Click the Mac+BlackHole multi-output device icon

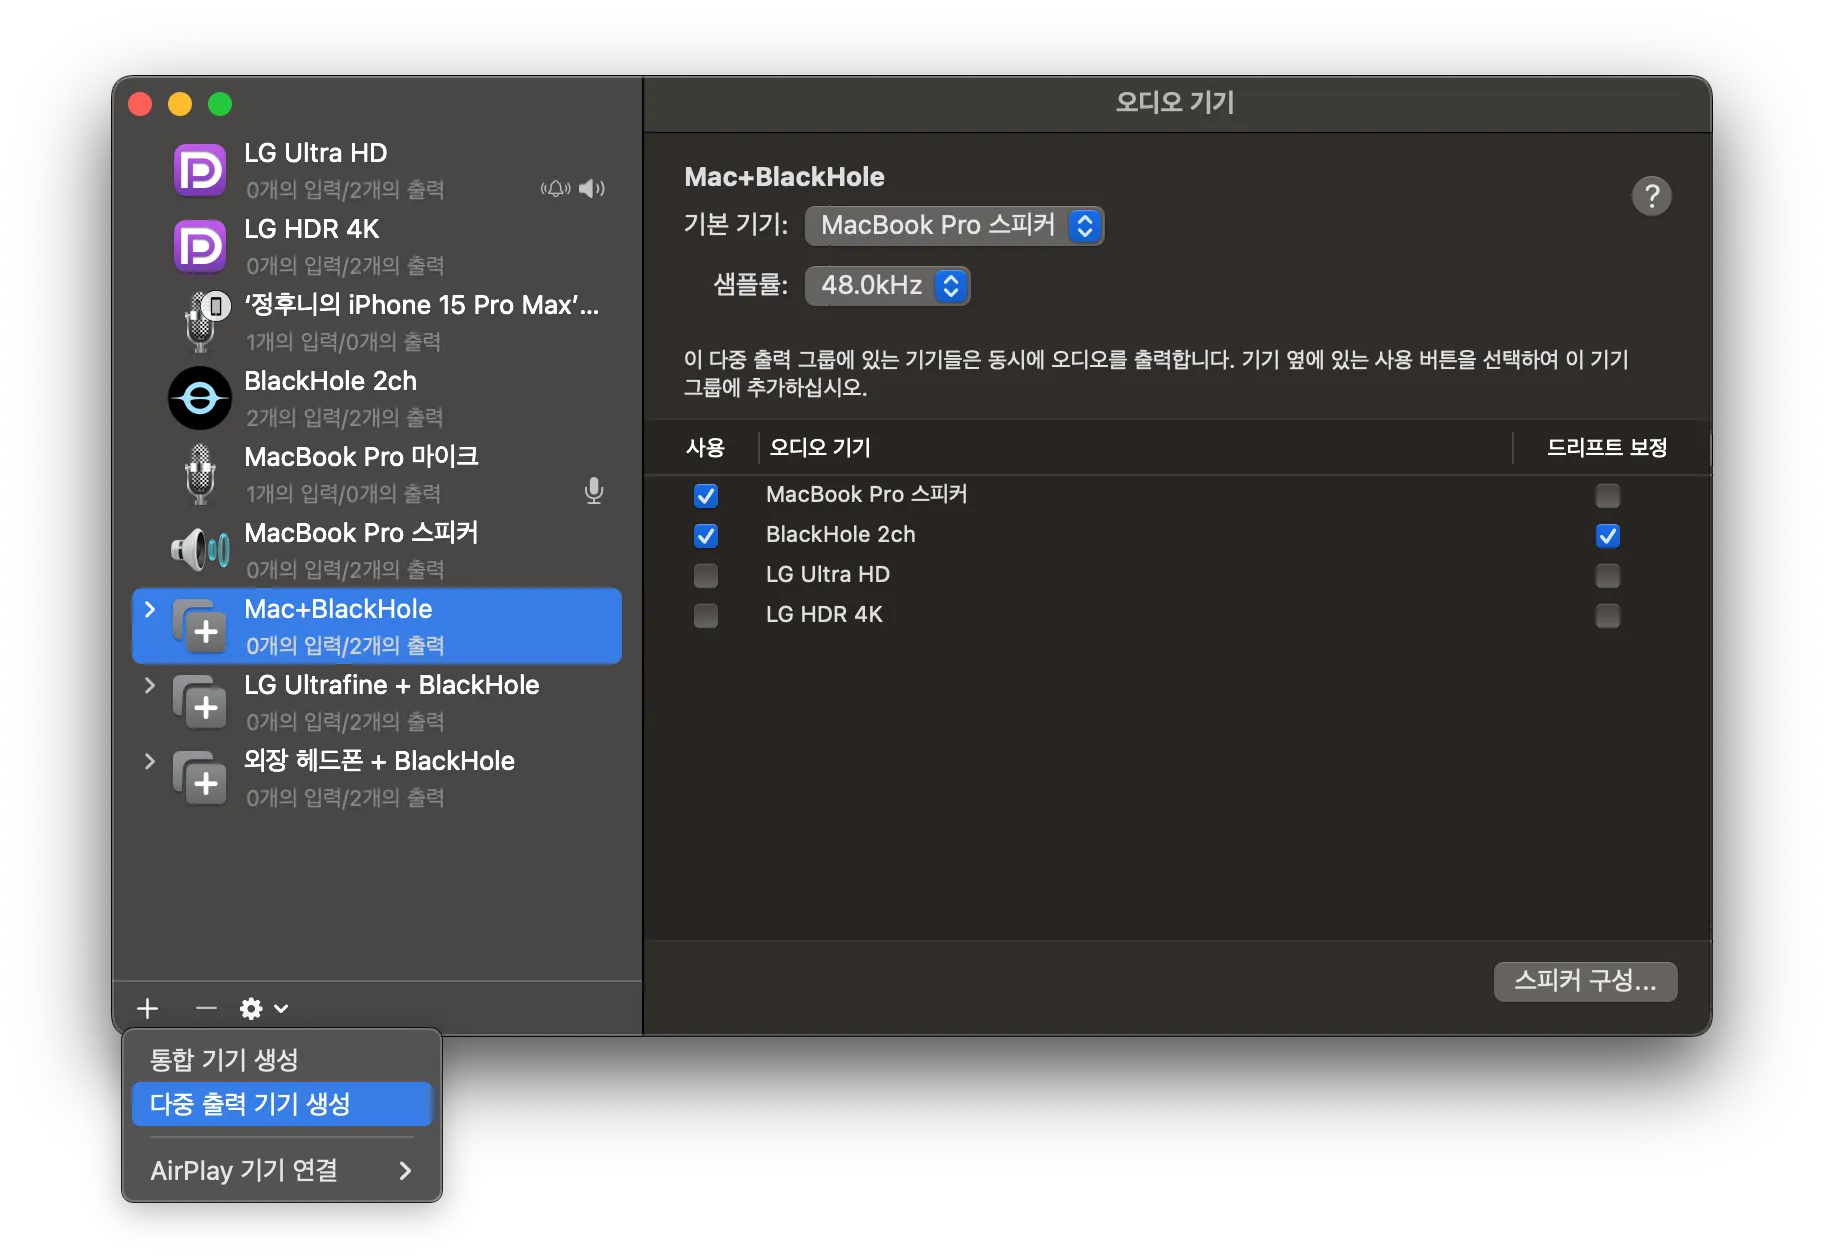coord(200,626)
